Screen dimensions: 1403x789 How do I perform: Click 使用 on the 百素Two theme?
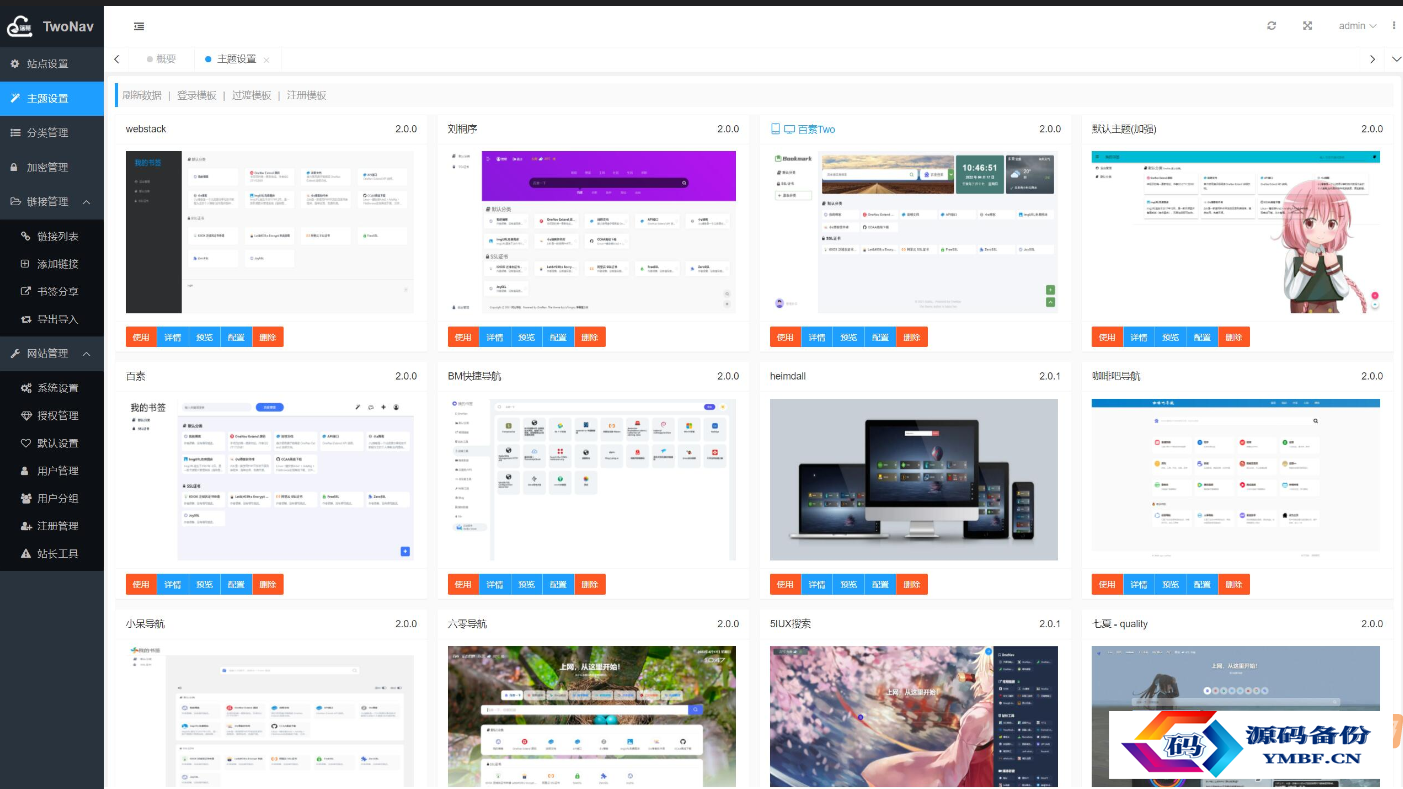pyautogui.click(x=785, y=337)
